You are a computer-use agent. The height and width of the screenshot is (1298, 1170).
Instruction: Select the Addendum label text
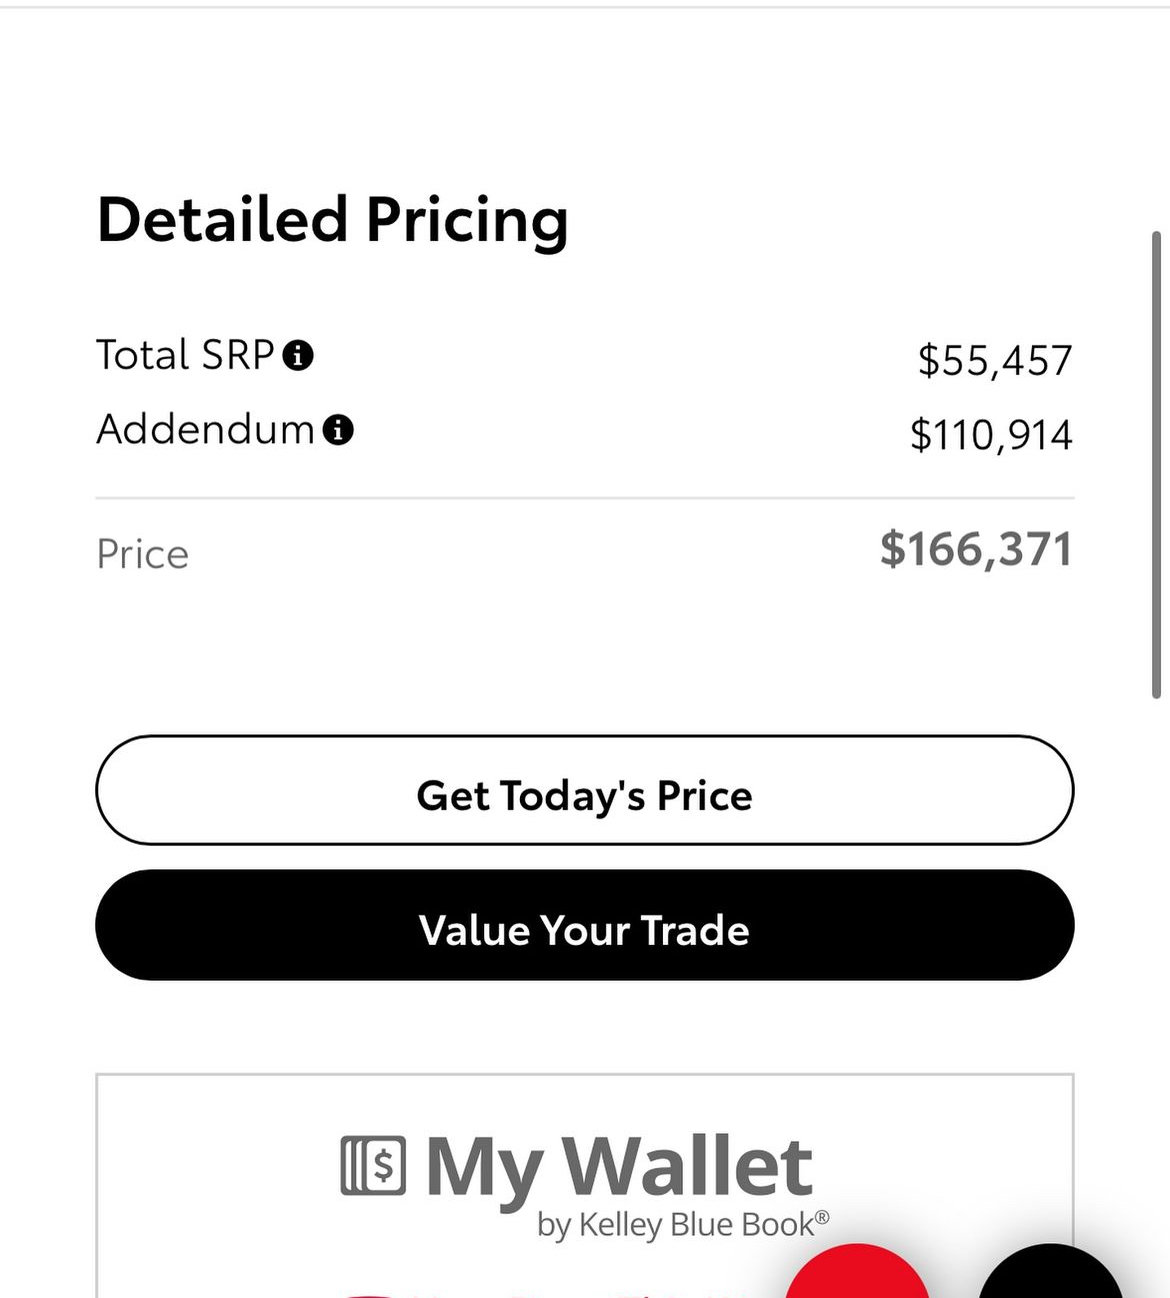coord(206,430)
